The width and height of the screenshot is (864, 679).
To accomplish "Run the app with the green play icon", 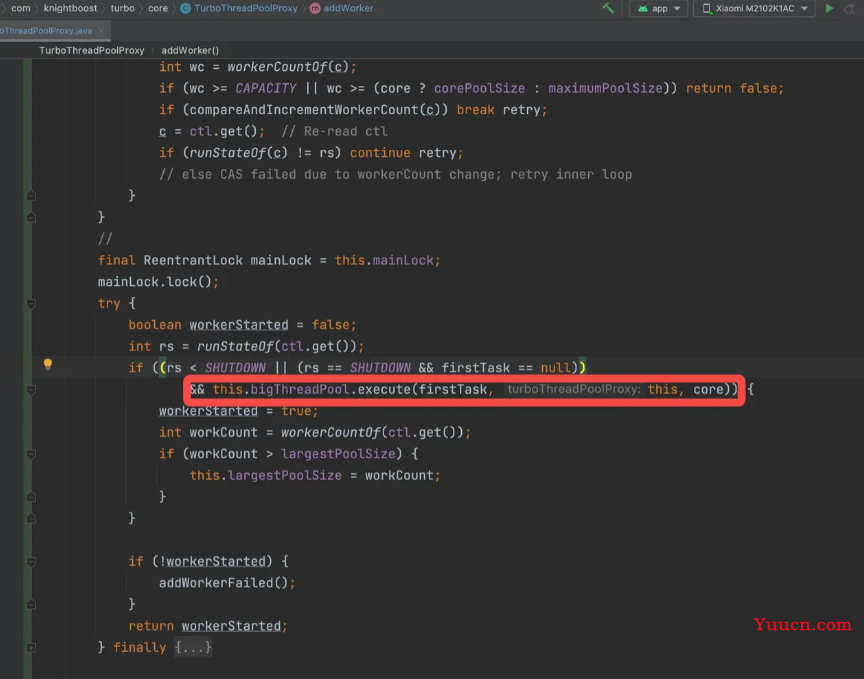I will 829,8.
